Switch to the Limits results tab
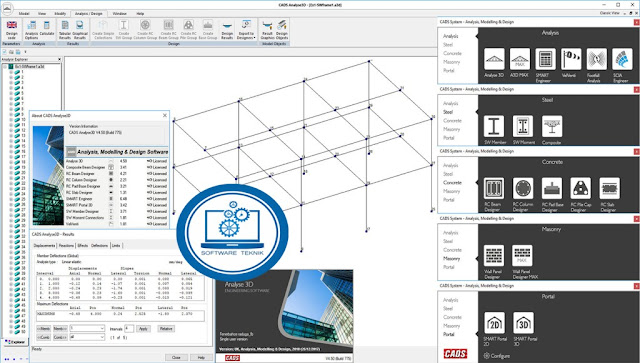The image size is (640, 363). point(116,245)
